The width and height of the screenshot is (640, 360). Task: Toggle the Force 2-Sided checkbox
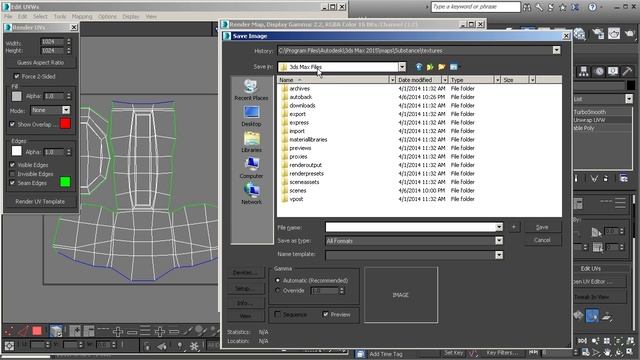pyautogui.click(x=17, y=76)
